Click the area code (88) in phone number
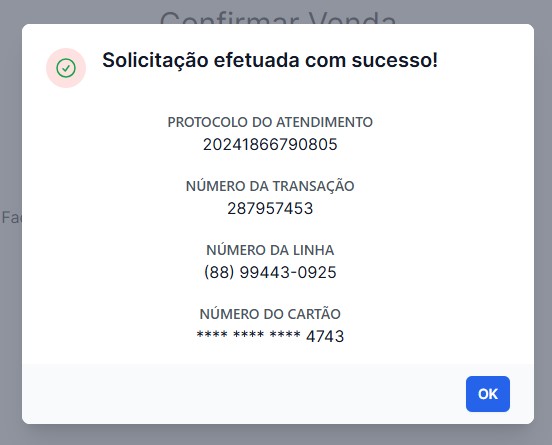The image size is (552, 445). click(219, 272)
